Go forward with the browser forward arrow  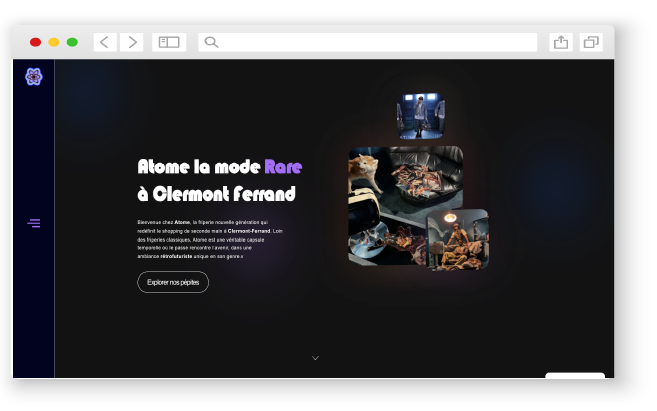(x=132, y=42)
